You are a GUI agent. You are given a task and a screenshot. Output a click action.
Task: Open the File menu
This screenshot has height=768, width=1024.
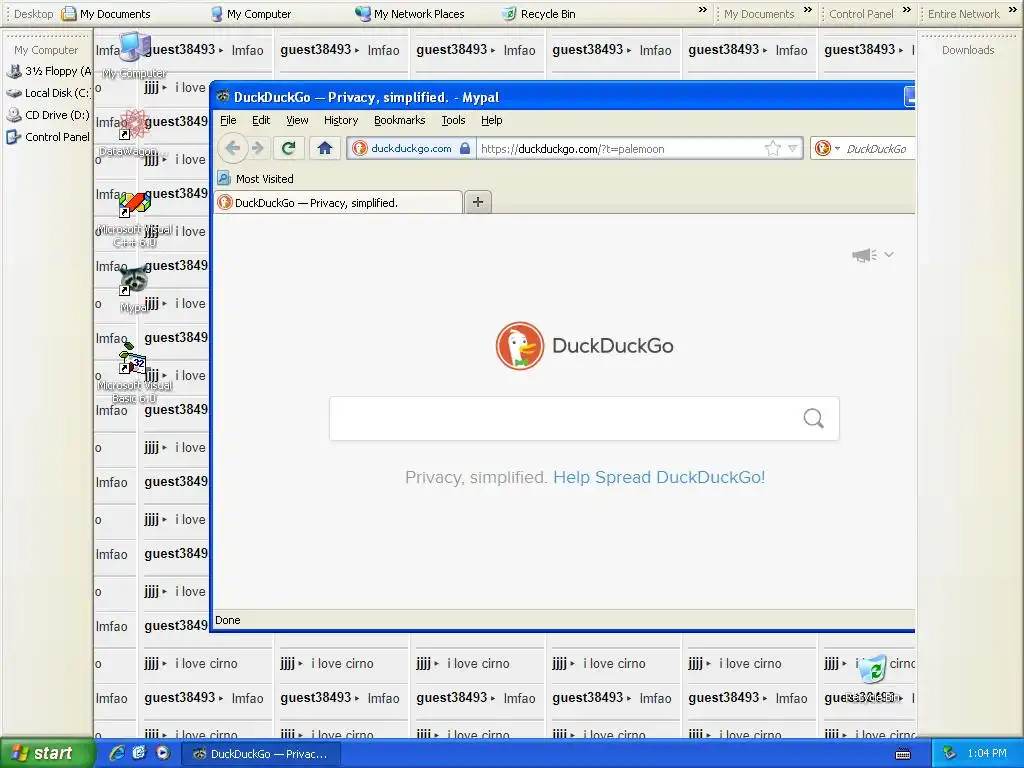click(228, 120)
